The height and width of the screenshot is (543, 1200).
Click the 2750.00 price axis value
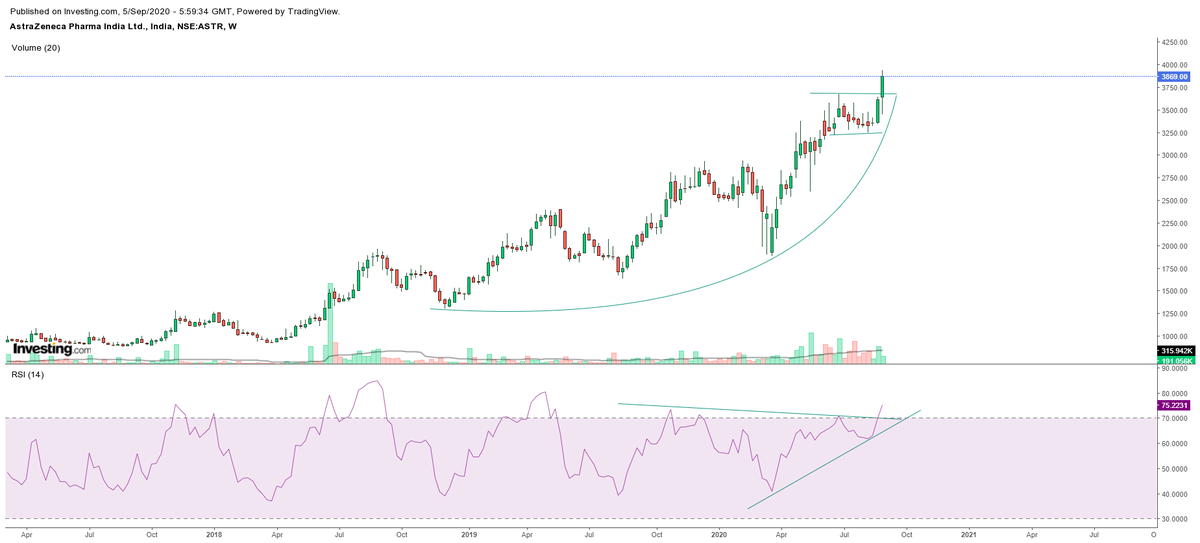tap(1174, 178)
